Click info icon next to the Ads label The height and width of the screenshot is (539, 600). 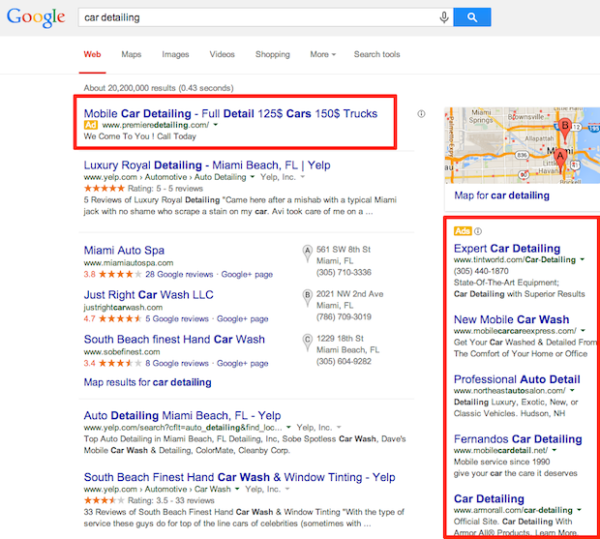478,231
